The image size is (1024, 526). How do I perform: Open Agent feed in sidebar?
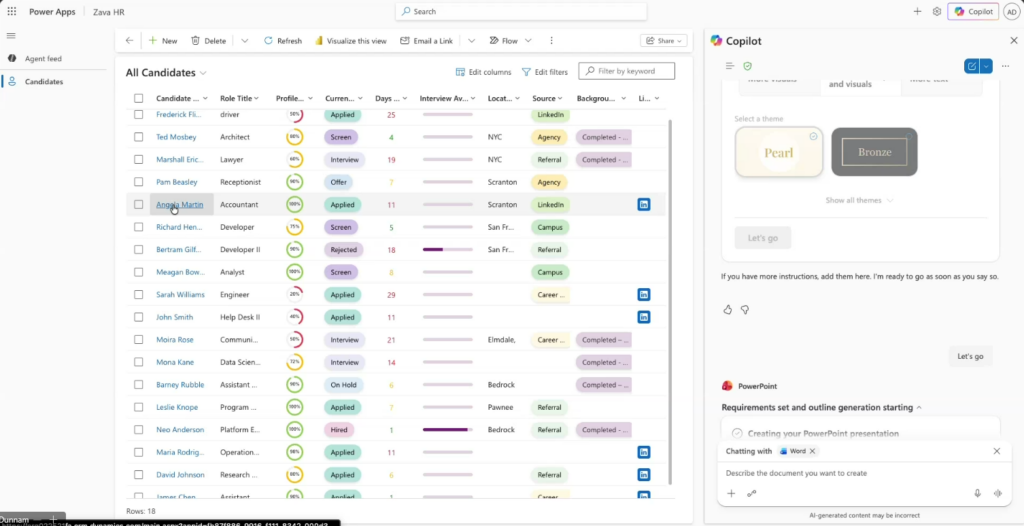[x=43, y=59]
